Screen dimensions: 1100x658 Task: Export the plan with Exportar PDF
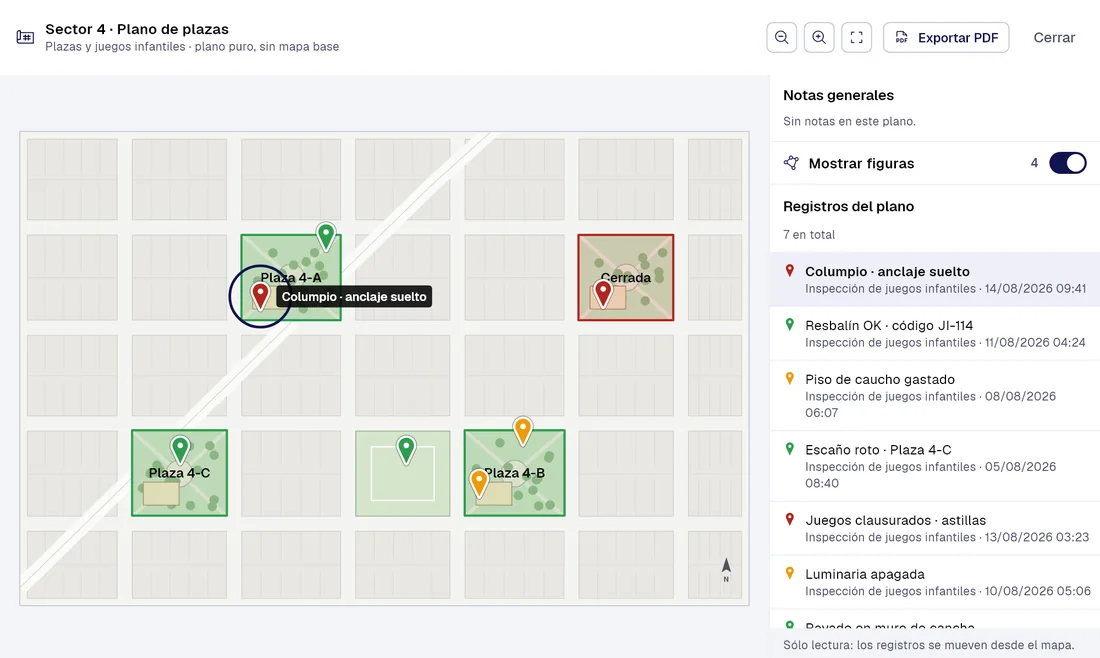coord(946,37)
